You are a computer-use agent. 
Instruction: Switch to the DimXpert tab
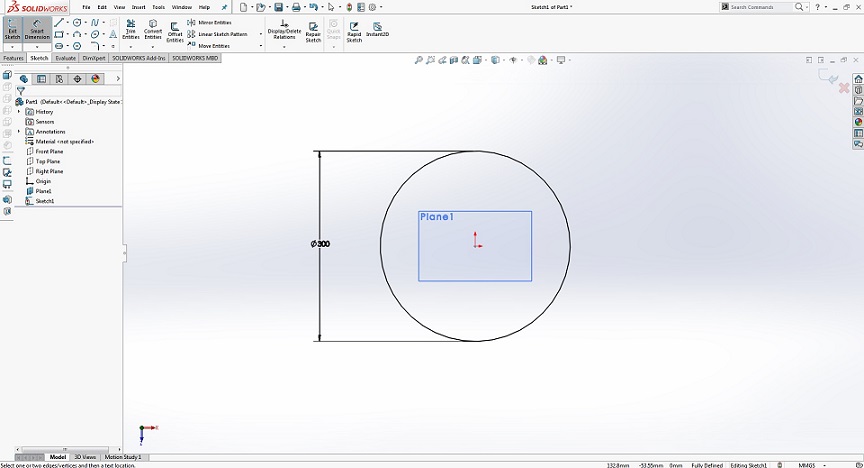point(94,58)
